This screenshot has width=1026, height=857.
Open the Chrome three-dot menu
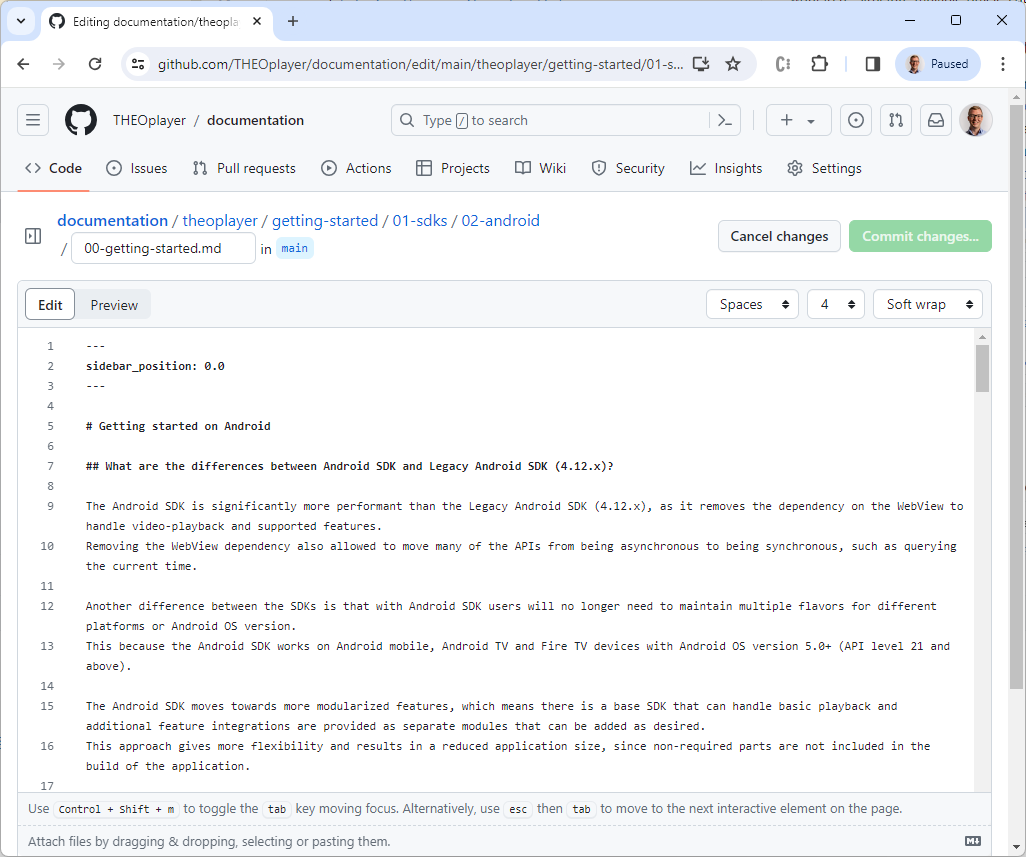[x=1002, y=64]
